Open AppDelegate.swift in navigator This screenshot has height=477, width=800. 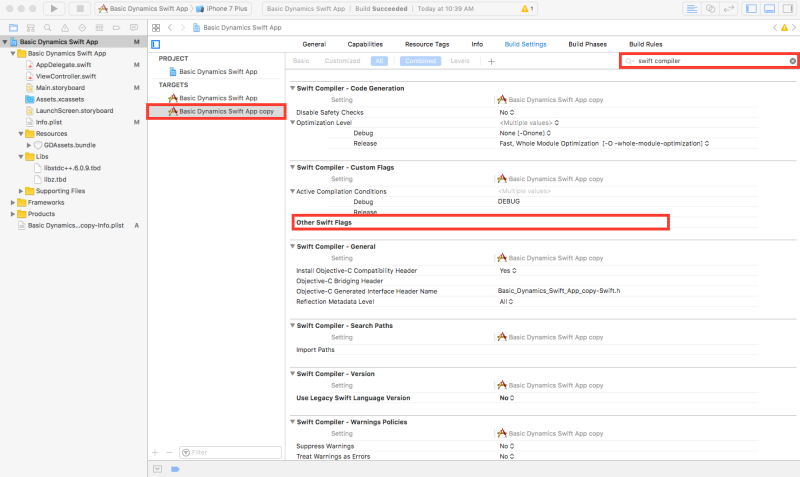(x=63, y=65)
